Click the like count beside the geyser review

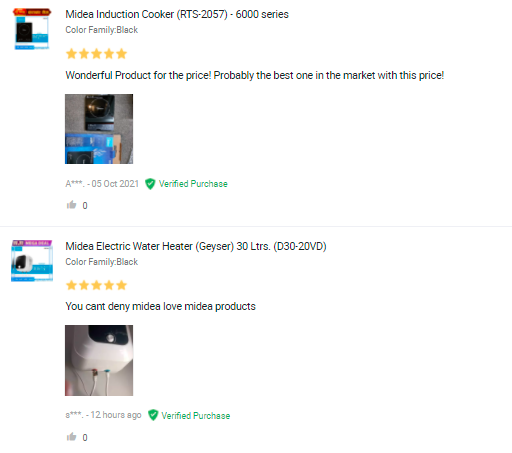click(85, 438)
